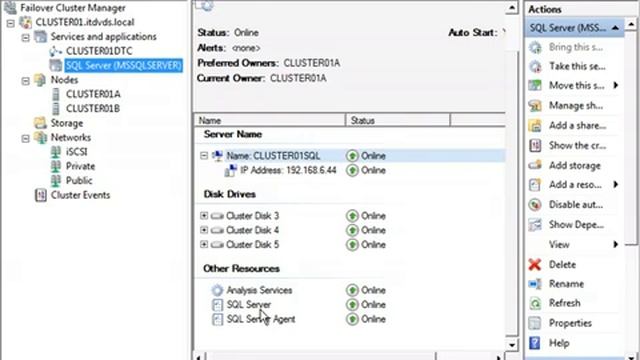Select IP Address: 192.168.6.44 text
The height and width of the screenshot is (360, 640).
[x=288, y=170]
